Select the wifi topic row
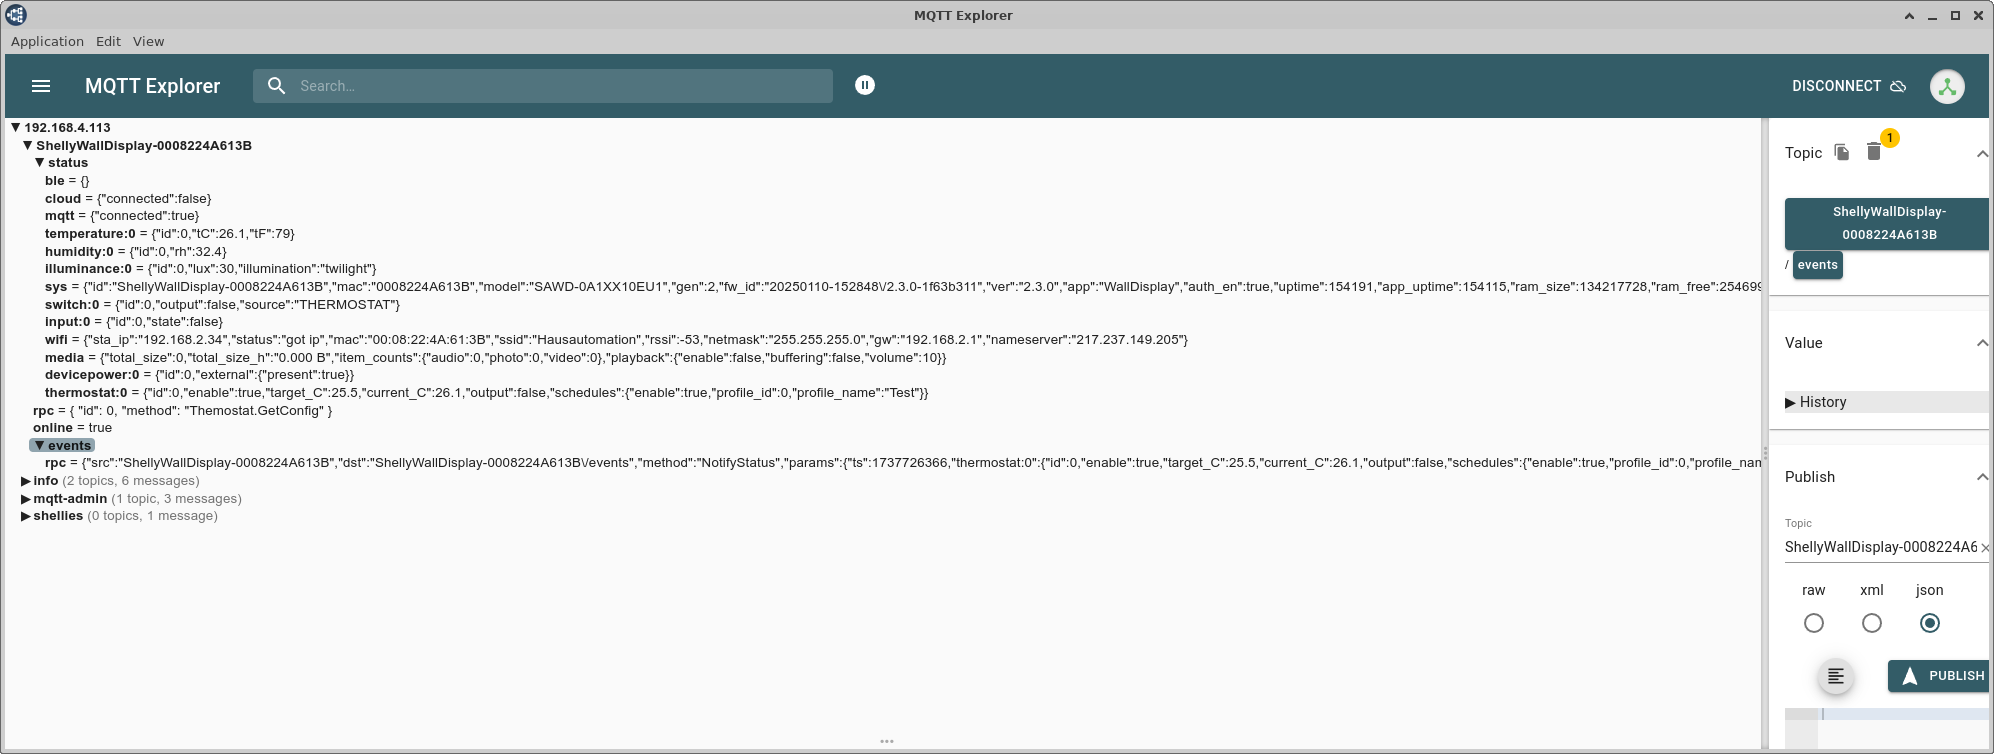1994x754 pixels. [616, 340]
